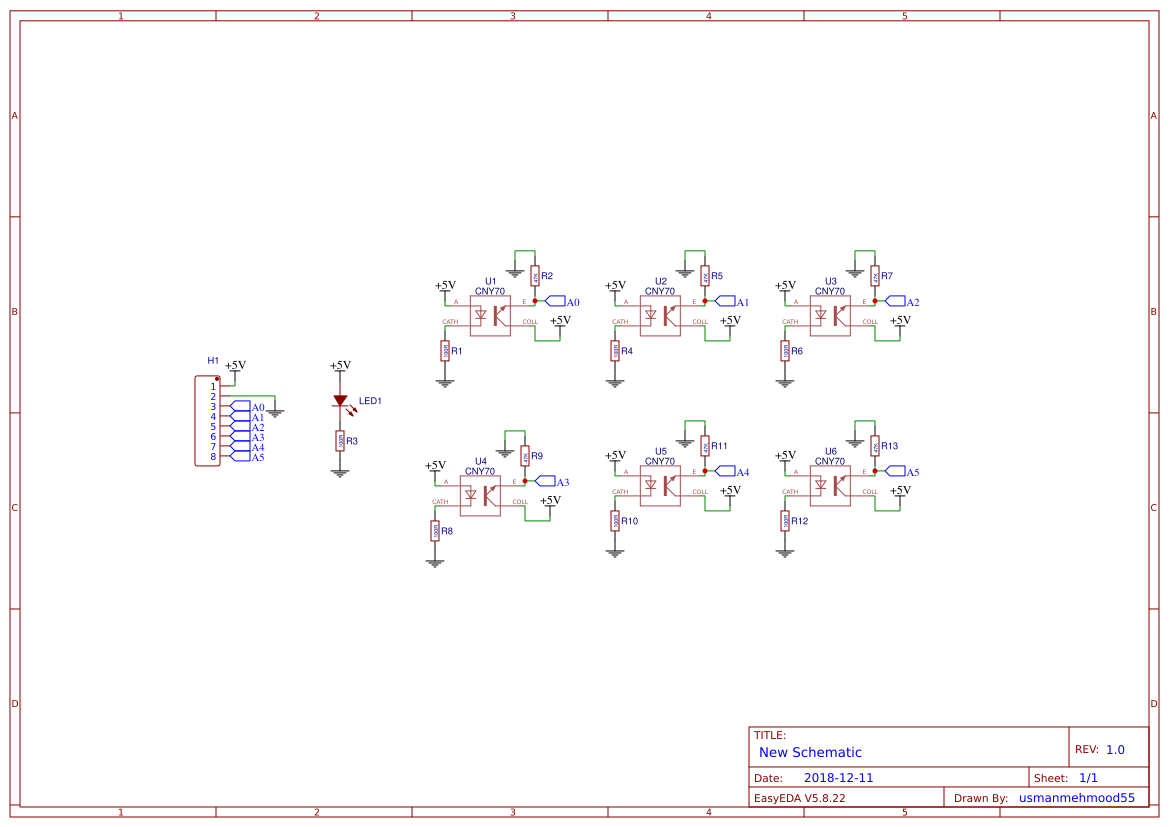Click the +5V power flag above LED1
Viewport: 1169px width, 827px height.
[340, 364]
